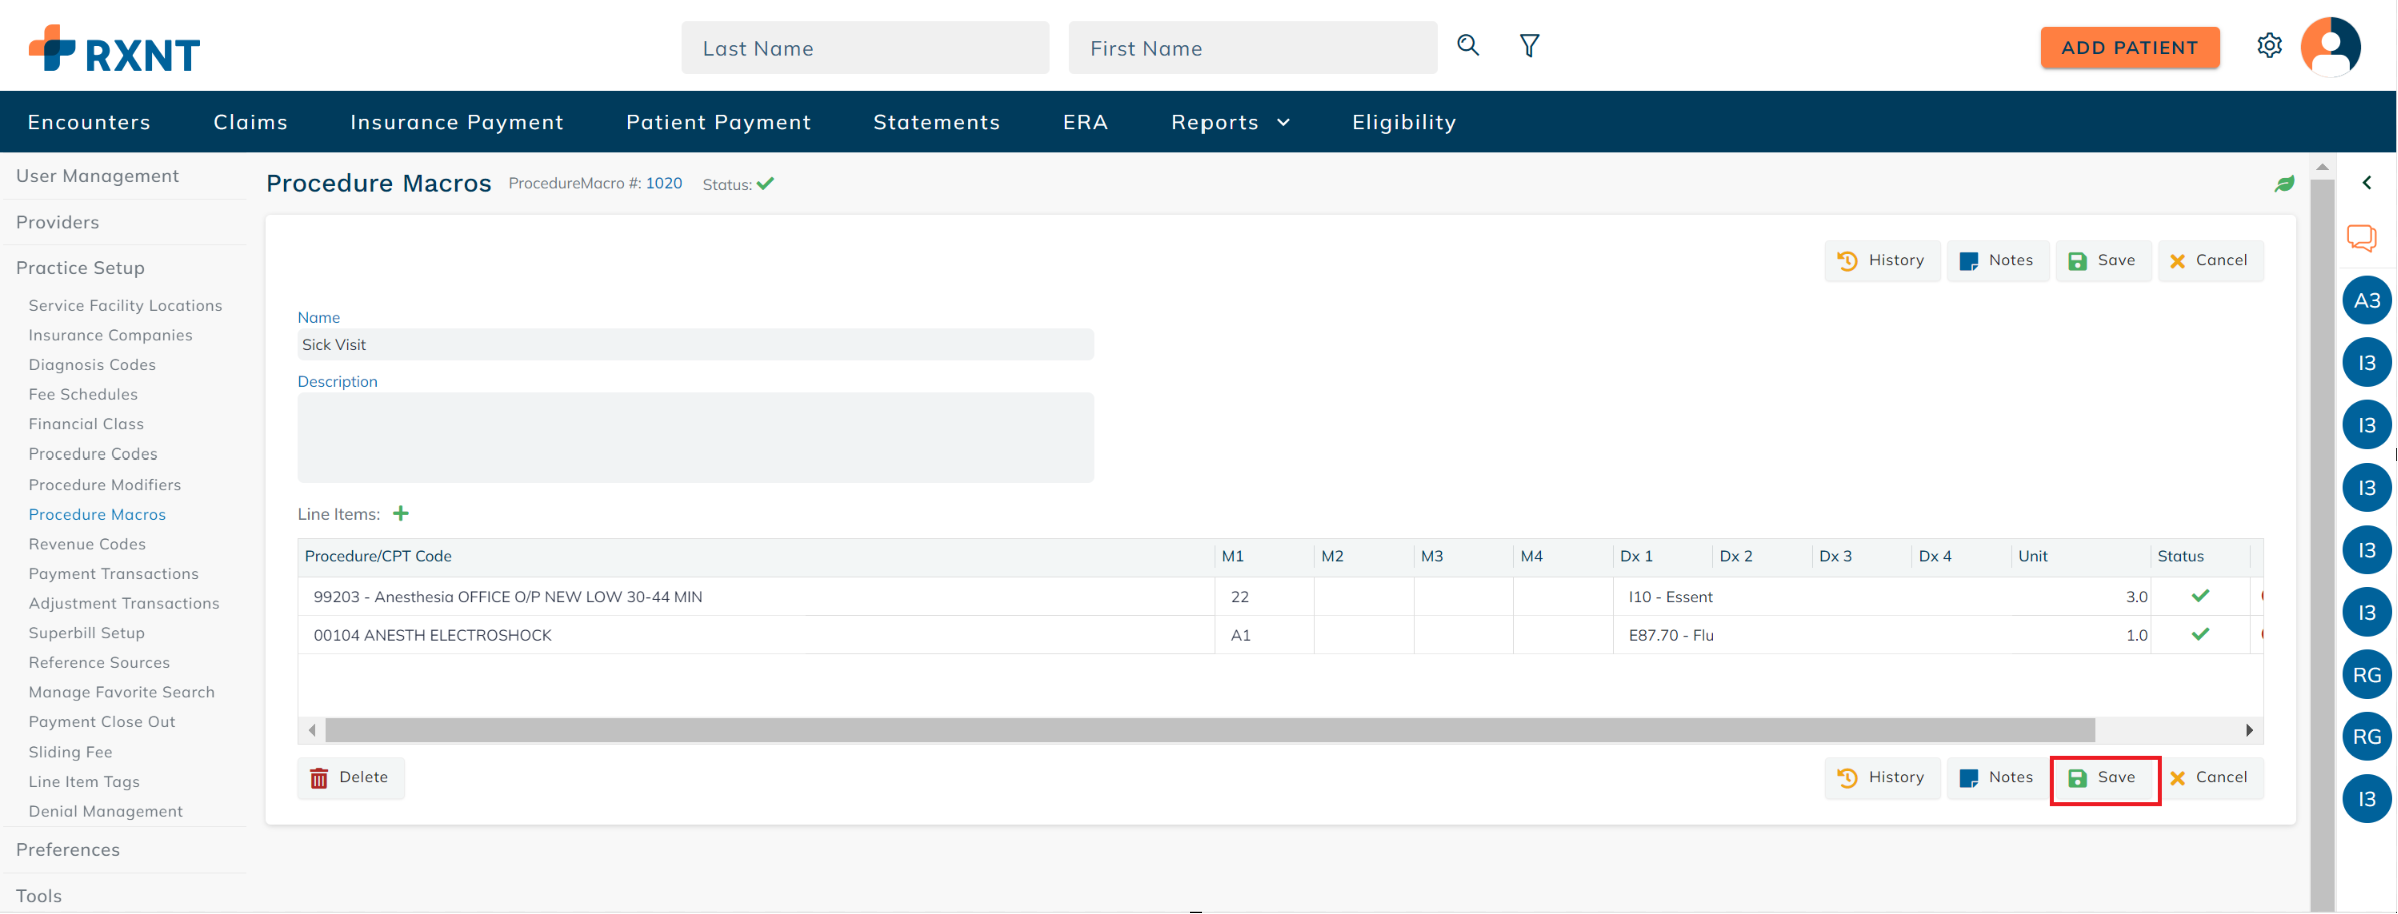2398x914 pixels.
Task: Open Superbill Setup
Action: click(86, 633)
